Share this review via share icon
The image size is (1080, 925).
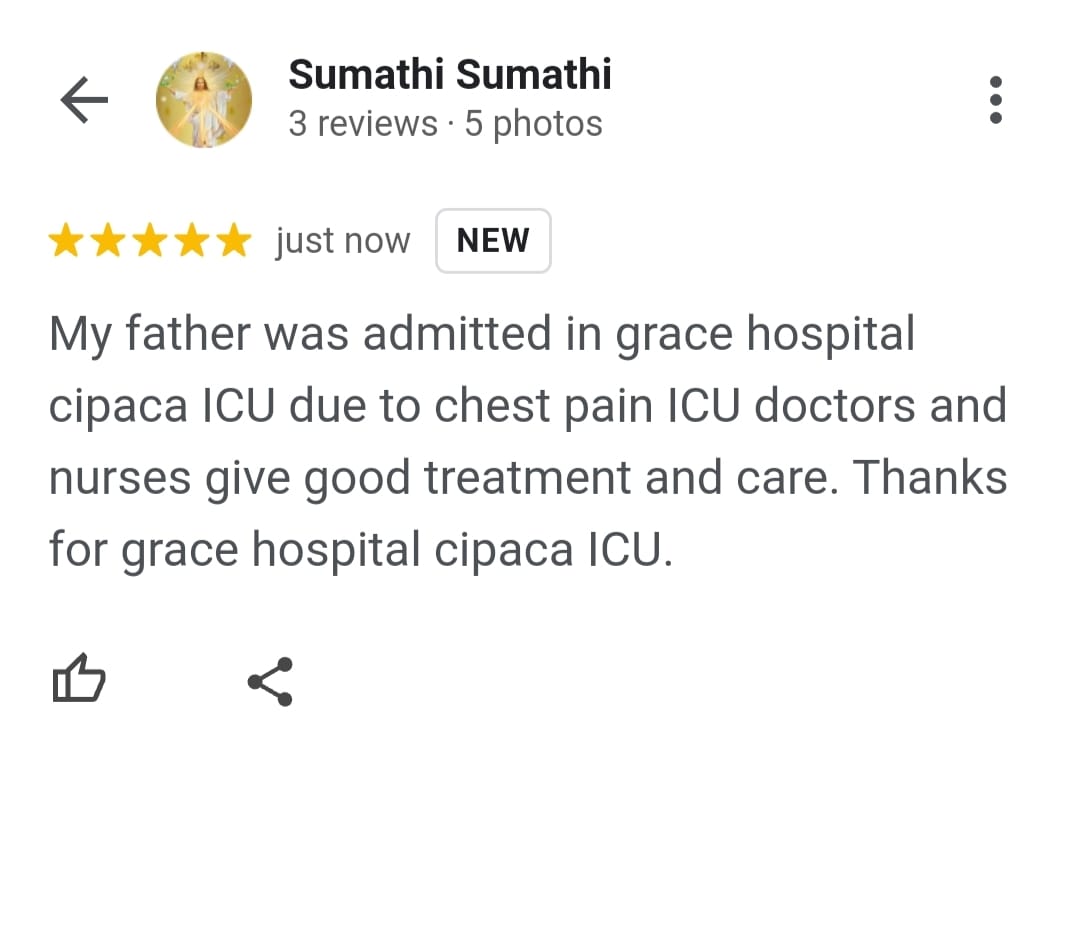coord(270,682)
